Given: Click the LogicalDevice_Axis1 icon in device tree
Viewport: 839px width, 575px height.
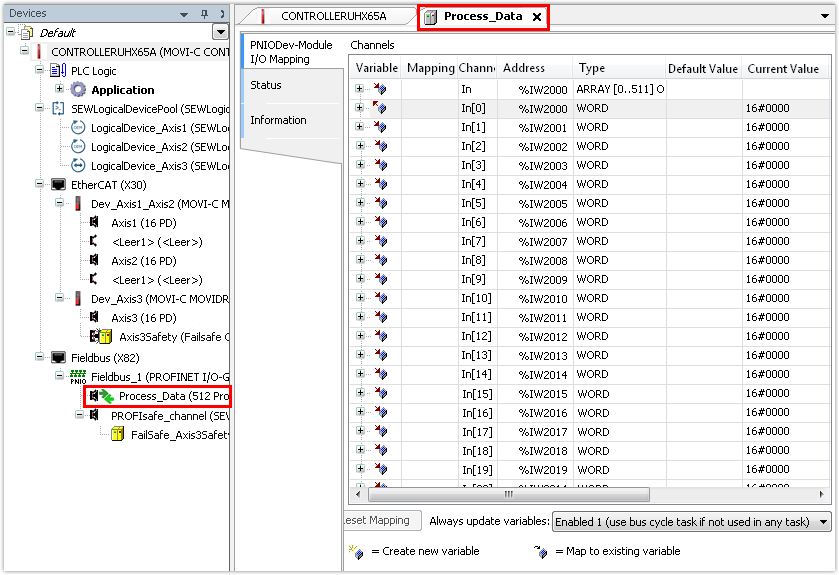Looking at the screenshot, I should 78,128.
